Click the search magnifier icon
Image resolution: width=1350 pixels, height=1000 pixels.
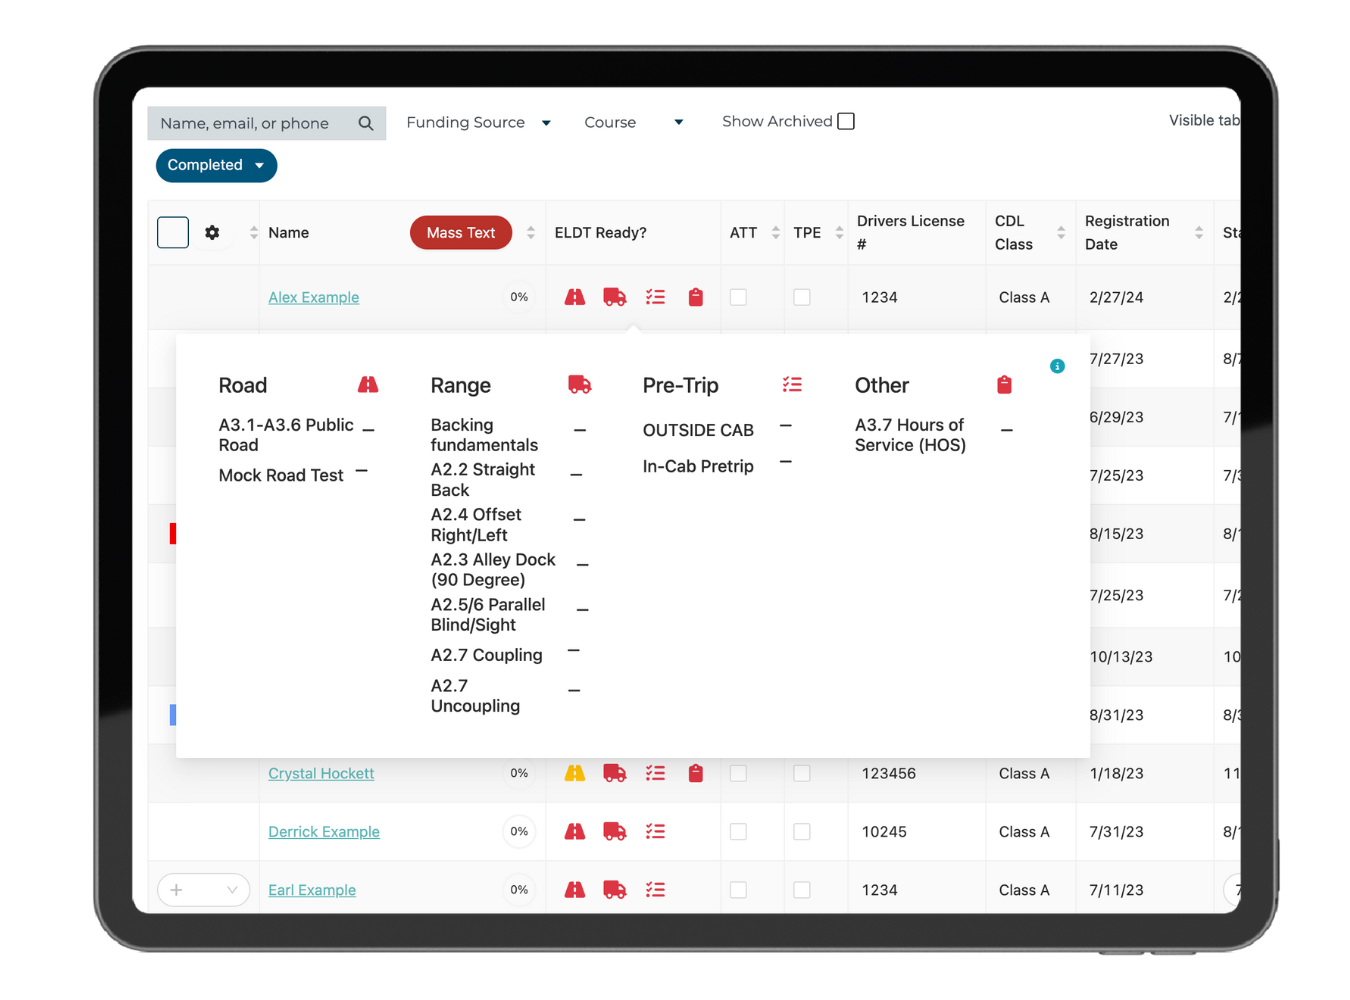pyautogui.click(x=366, y=122)
